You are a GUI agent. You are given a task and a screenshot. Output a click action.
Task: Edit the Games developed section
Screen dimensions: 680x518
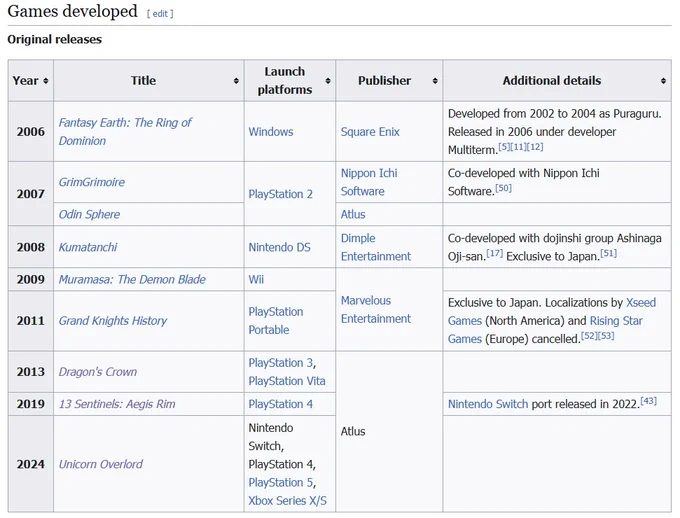point(160,13)
